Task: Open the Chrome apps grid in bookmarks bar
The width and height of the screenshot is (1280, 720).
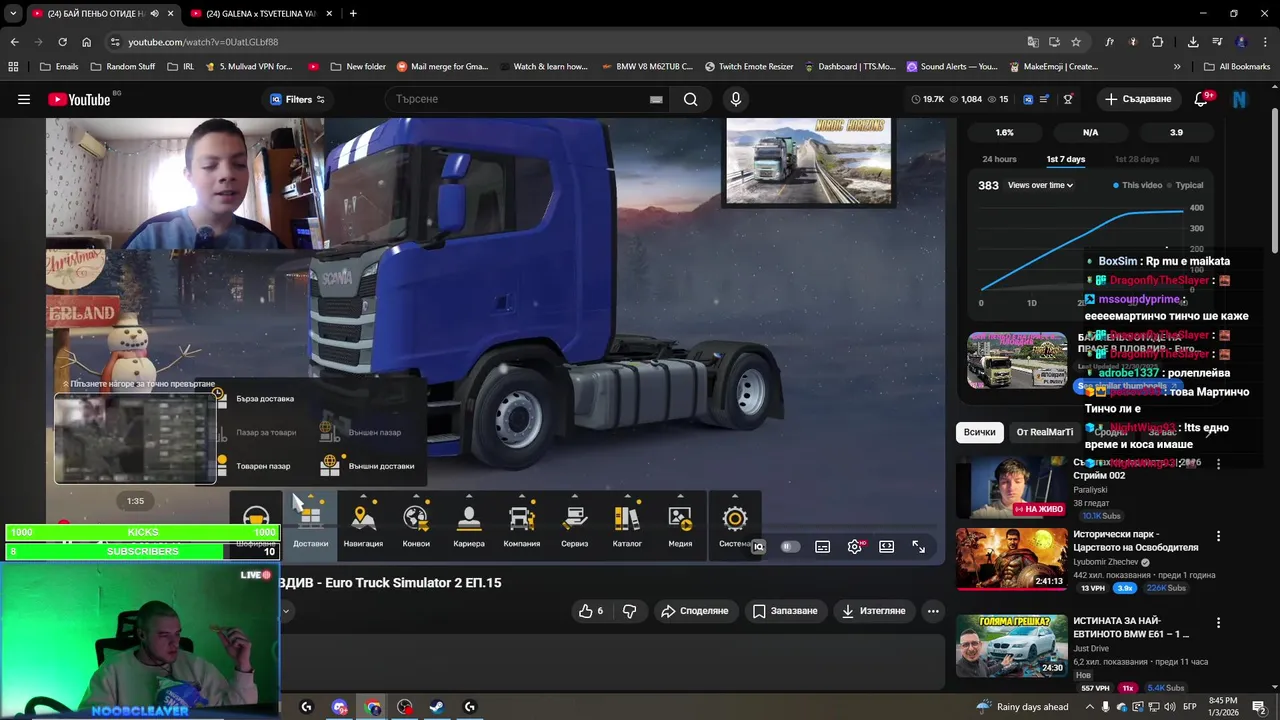Action: (x=13, y=67)
